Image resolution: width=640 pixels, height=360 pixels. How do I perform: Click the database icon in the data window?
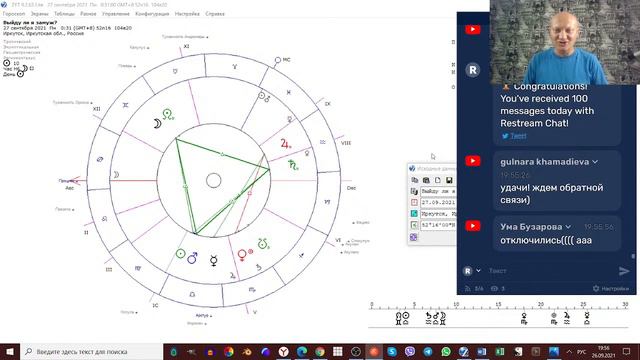point(426,180)
